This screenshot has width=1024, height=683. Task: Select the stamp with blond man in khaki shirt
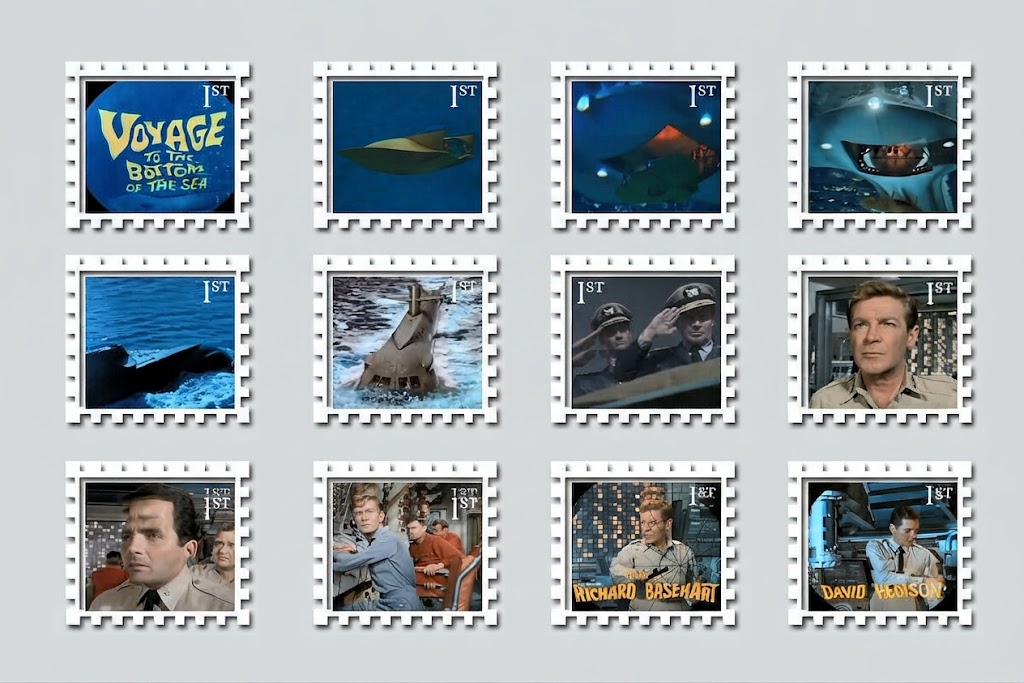point(880,340)
